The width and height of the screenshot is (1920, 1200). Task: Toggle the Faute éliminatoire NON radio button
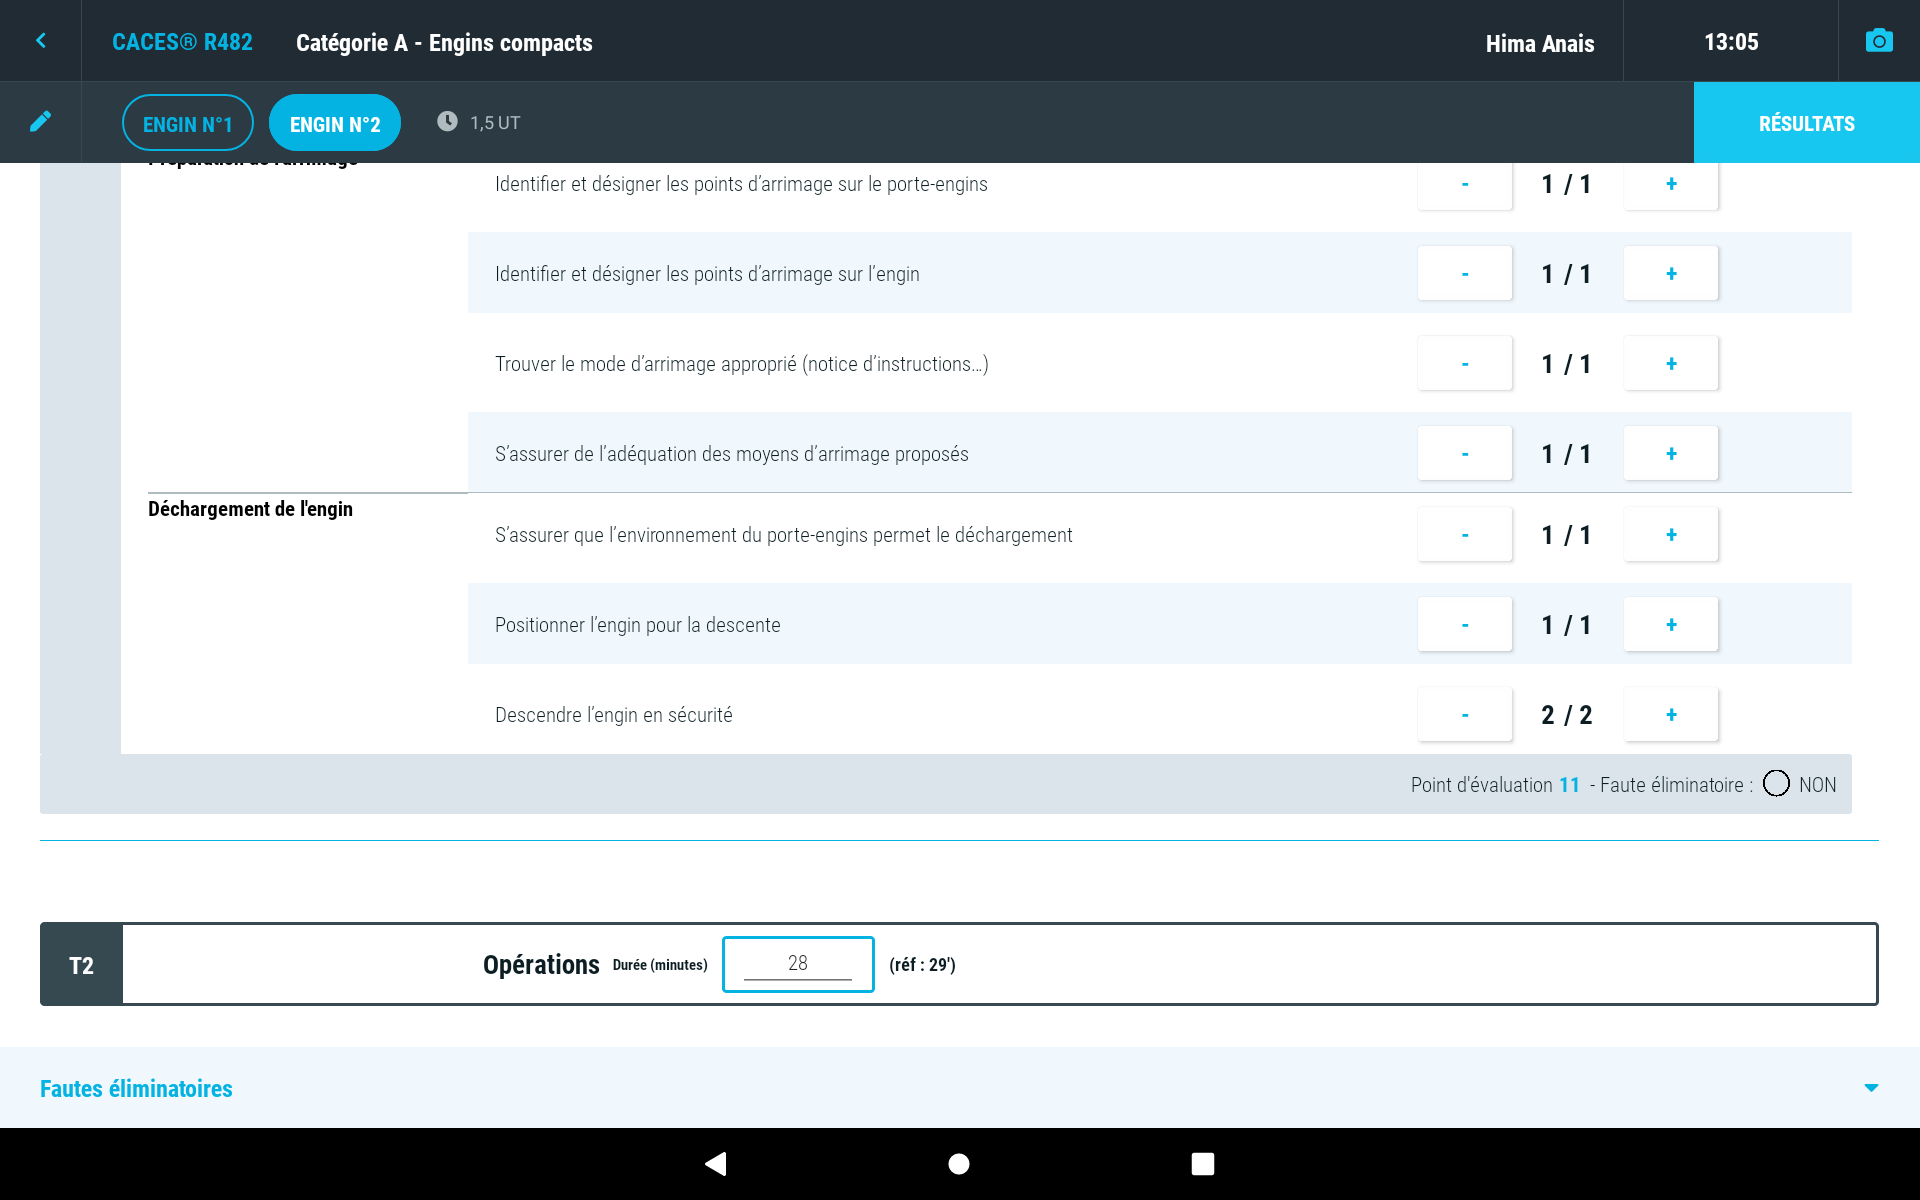1776,783
